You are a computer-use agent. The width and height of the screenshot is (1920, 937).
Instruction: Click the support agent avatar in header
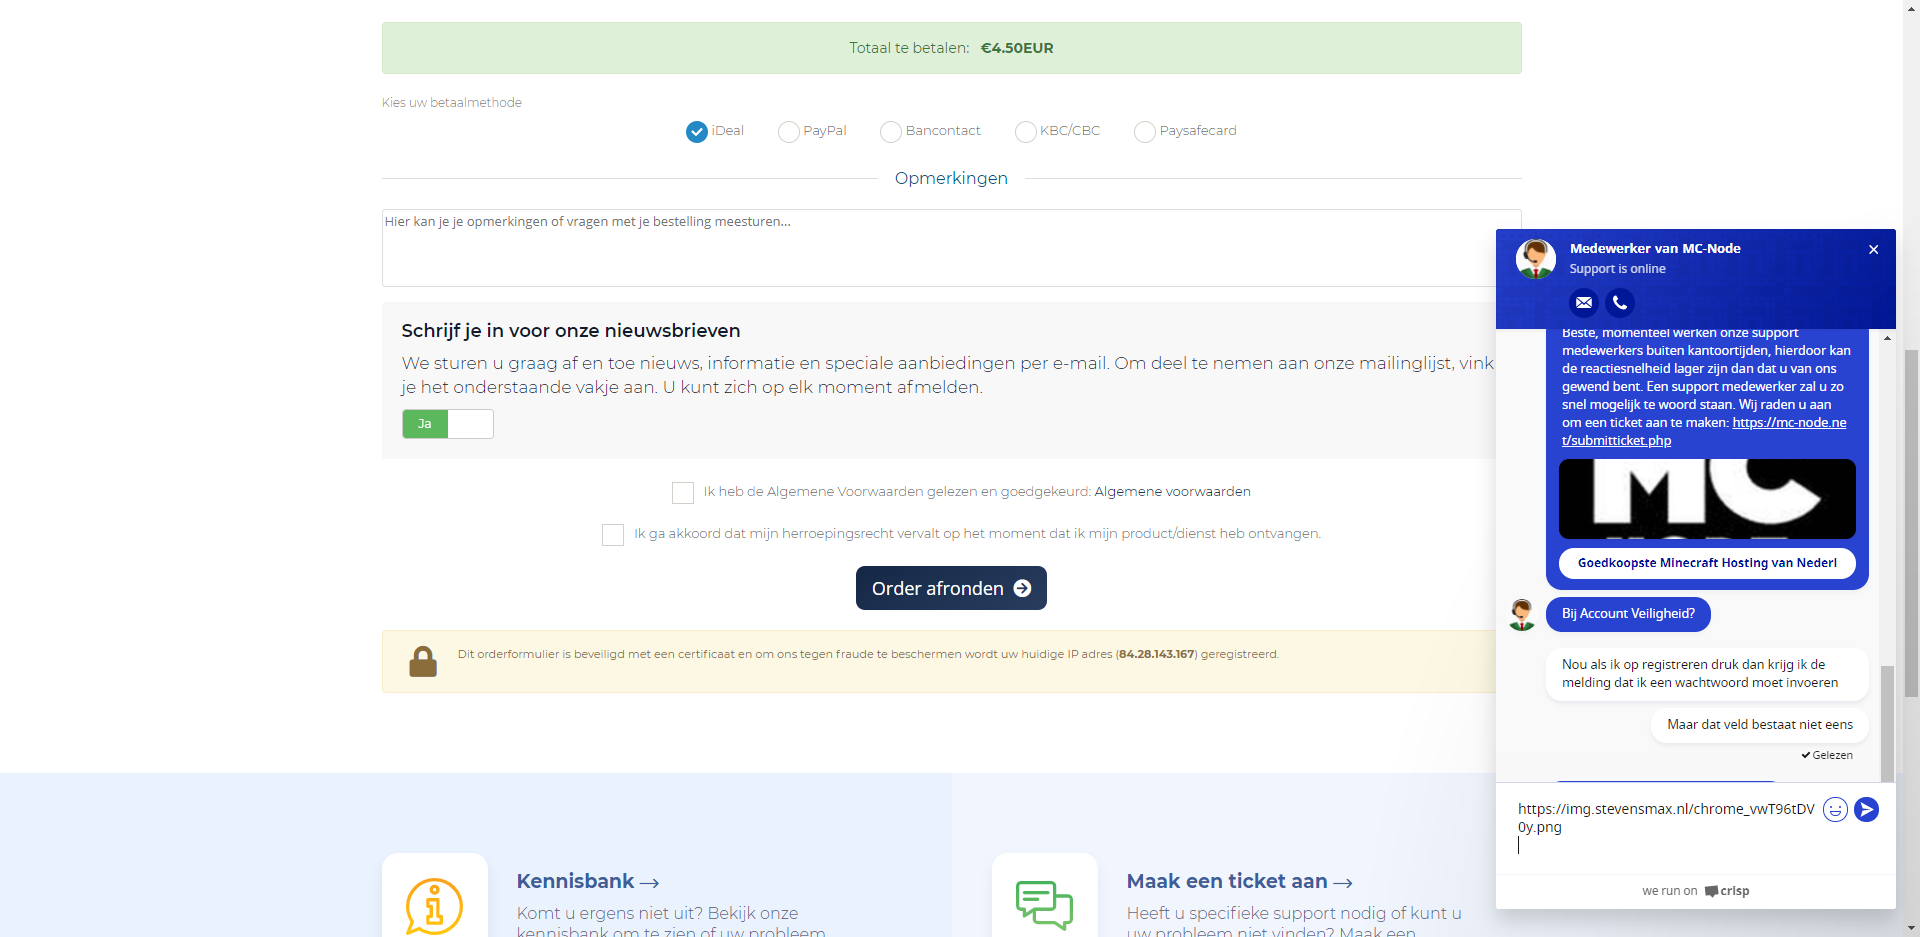tap(1536, 259)
